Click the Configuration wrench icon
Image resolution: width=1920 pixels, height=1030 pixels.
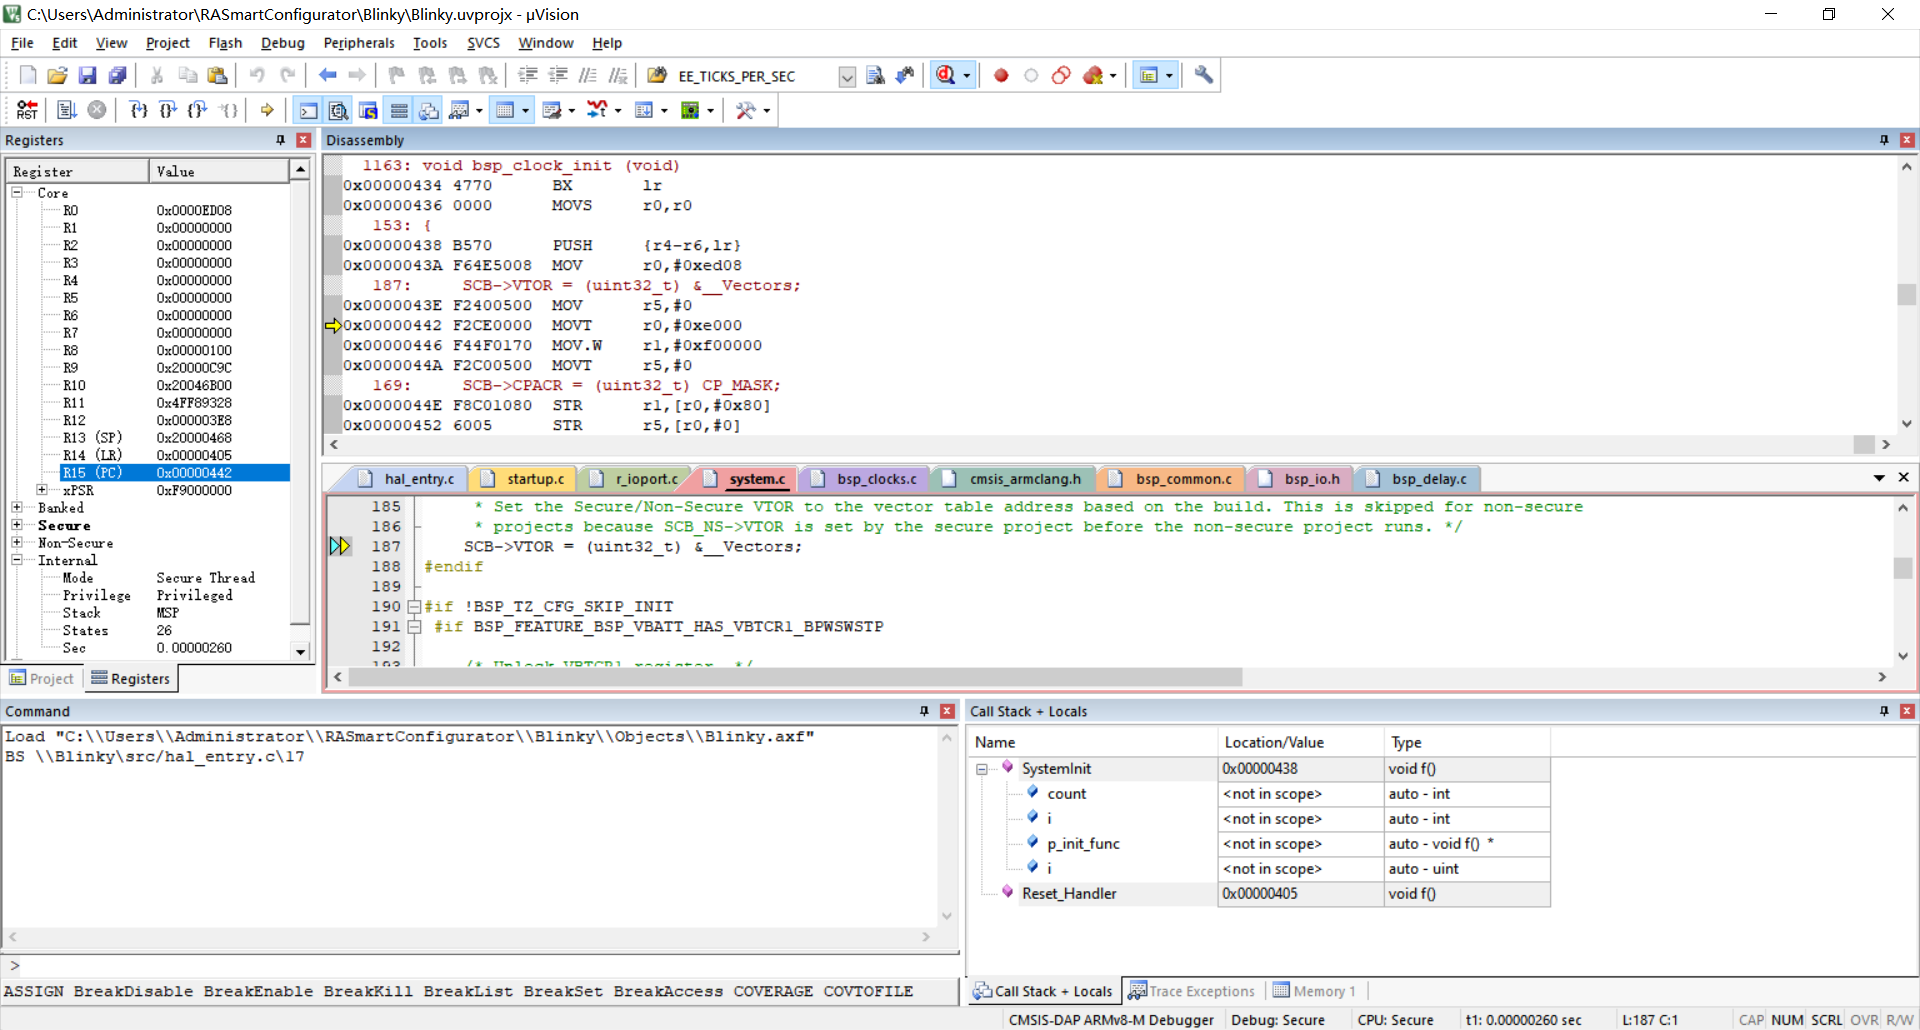click(x=1204, y=75)
